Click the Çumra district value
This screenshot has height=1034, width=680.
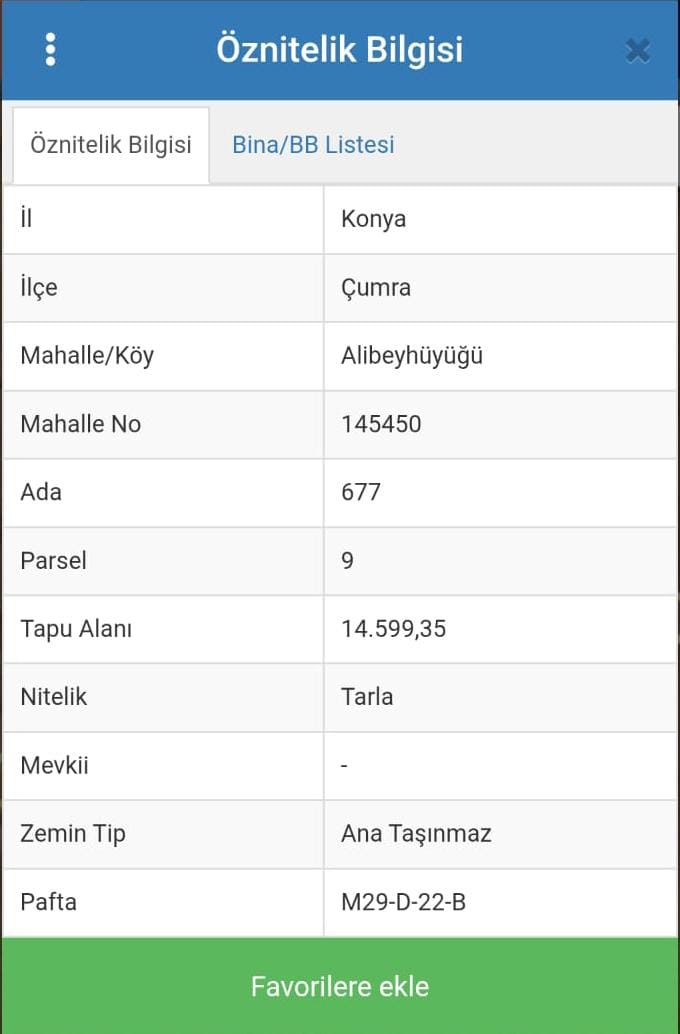[376, 288]
